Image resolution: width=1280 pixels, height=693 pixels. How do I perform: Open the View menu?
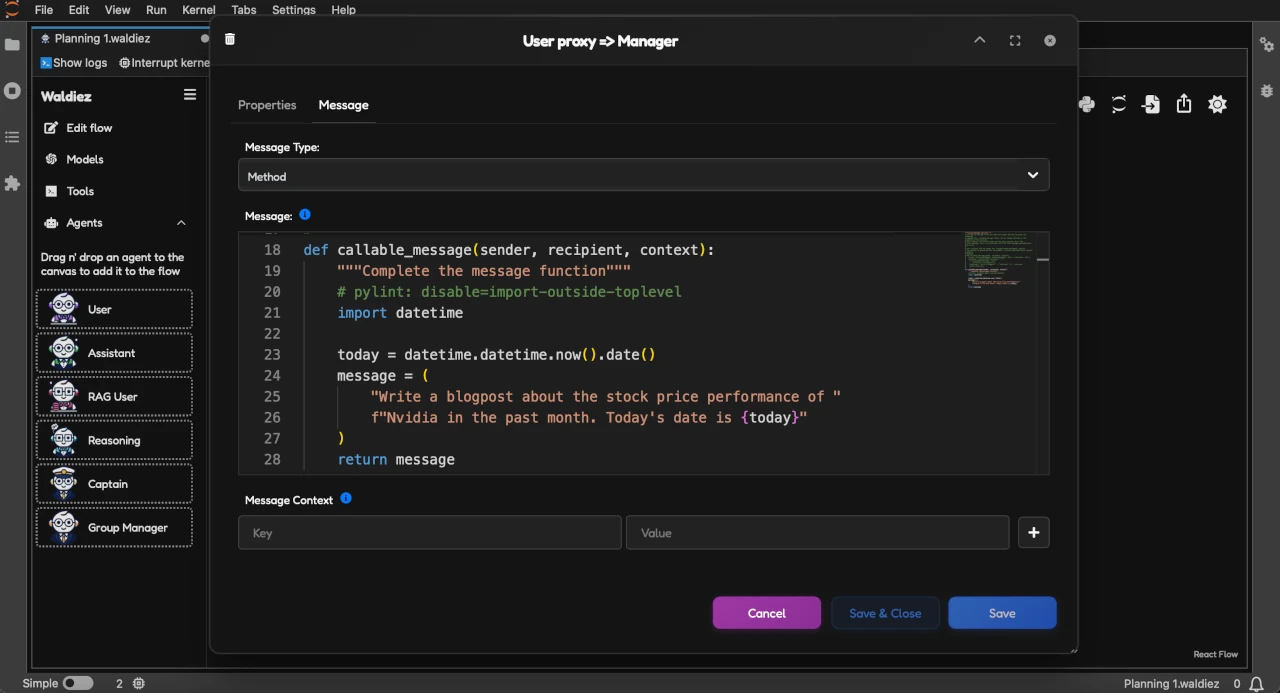point(117,10)
